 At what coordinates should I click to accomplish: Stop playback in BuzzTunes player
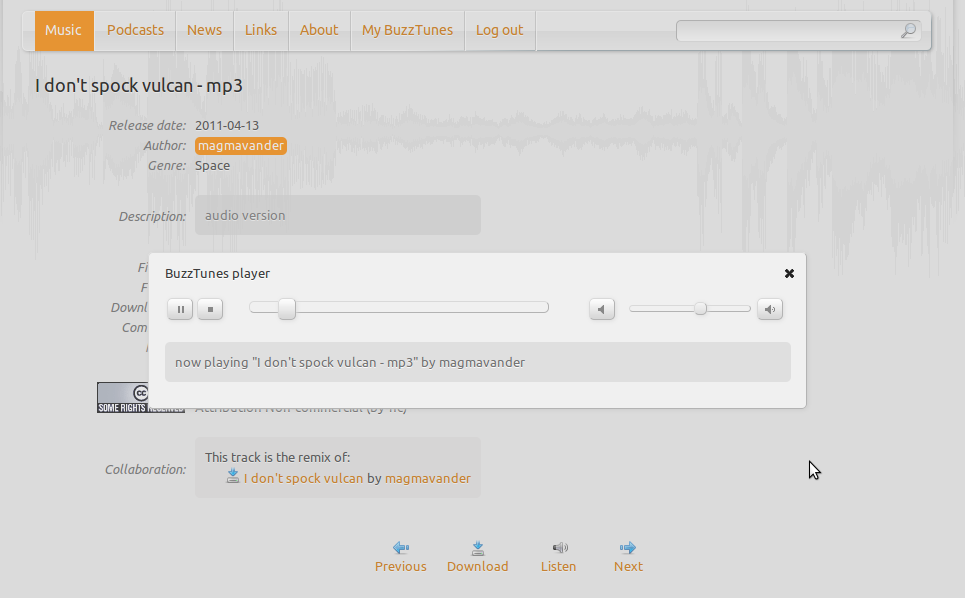pos(210,309)
